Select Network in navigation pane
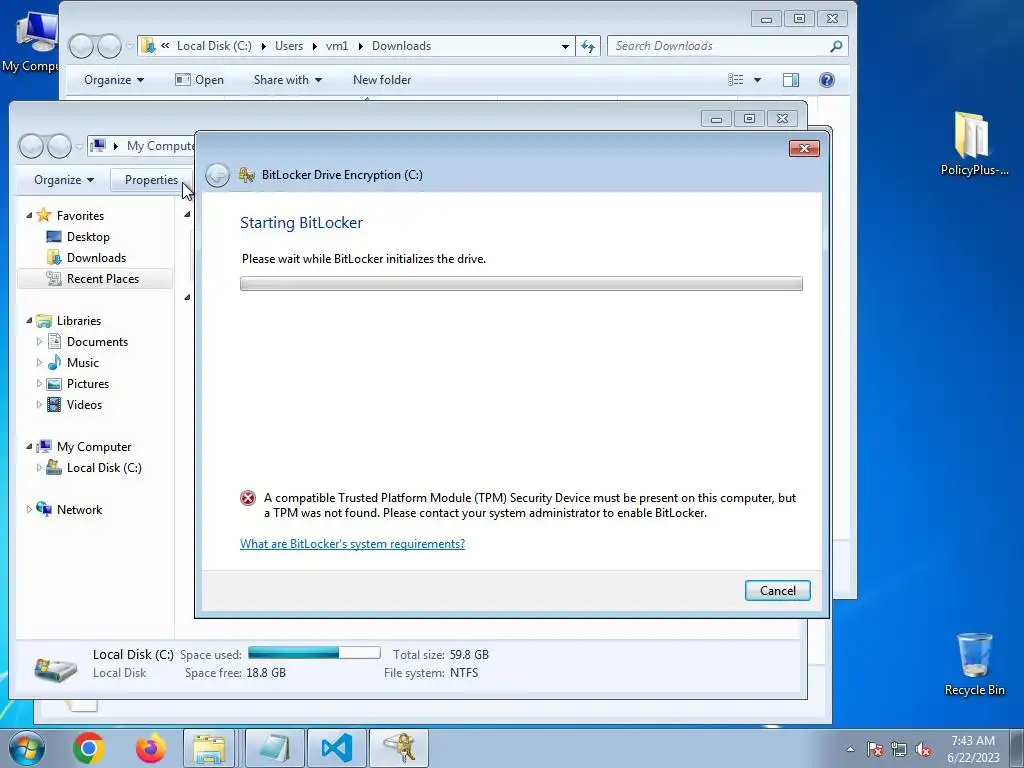The image size is (1024, 768). (79, 509)
